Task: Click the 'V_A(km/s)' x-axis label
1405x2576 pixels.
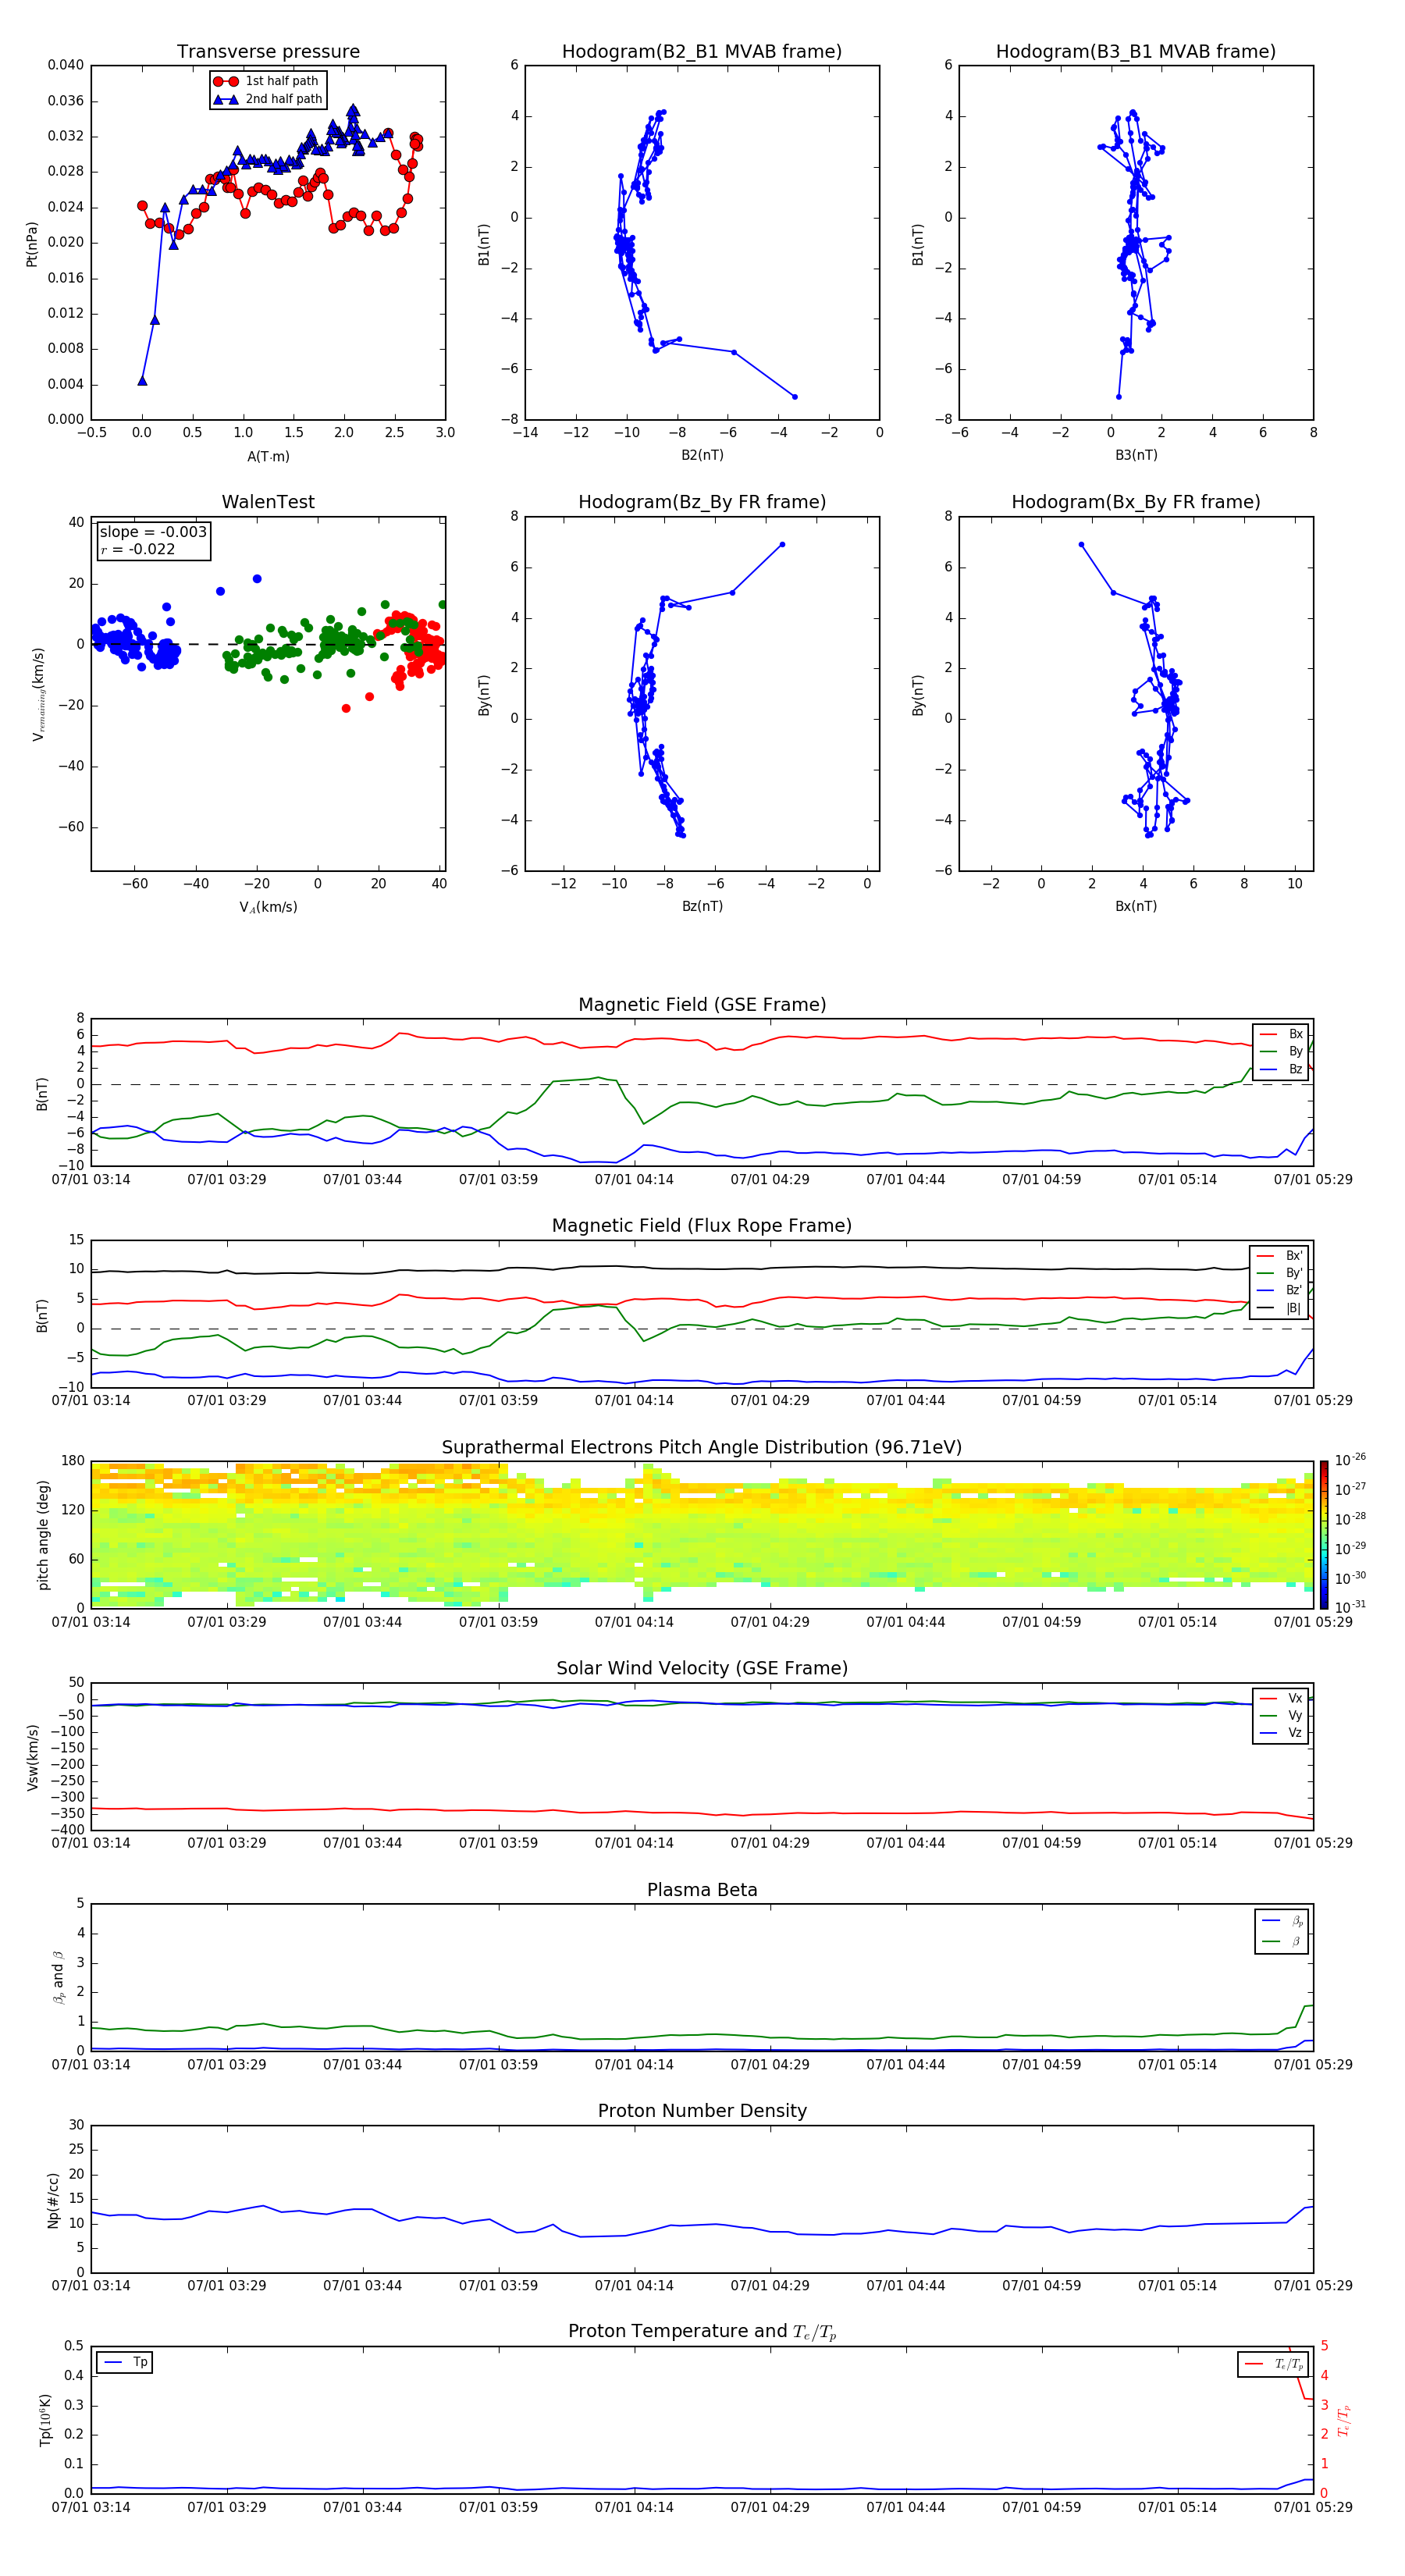Action: (268, 907)
